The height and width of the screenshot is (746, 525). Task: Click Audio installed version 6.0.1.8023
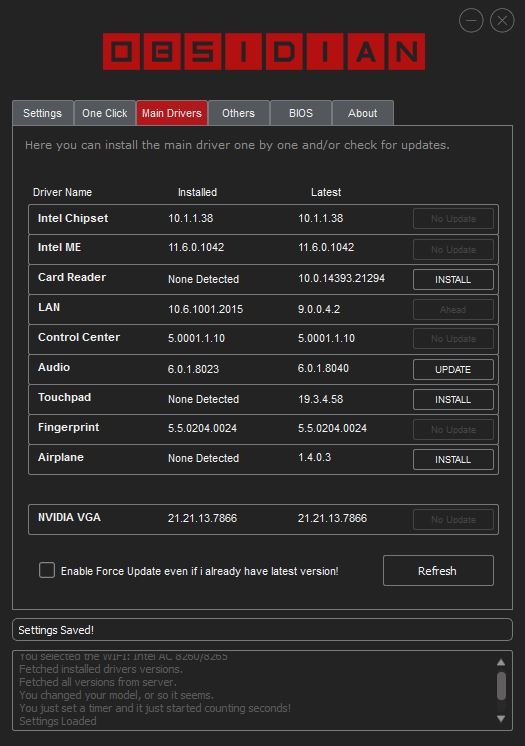[x=193, y=369]
